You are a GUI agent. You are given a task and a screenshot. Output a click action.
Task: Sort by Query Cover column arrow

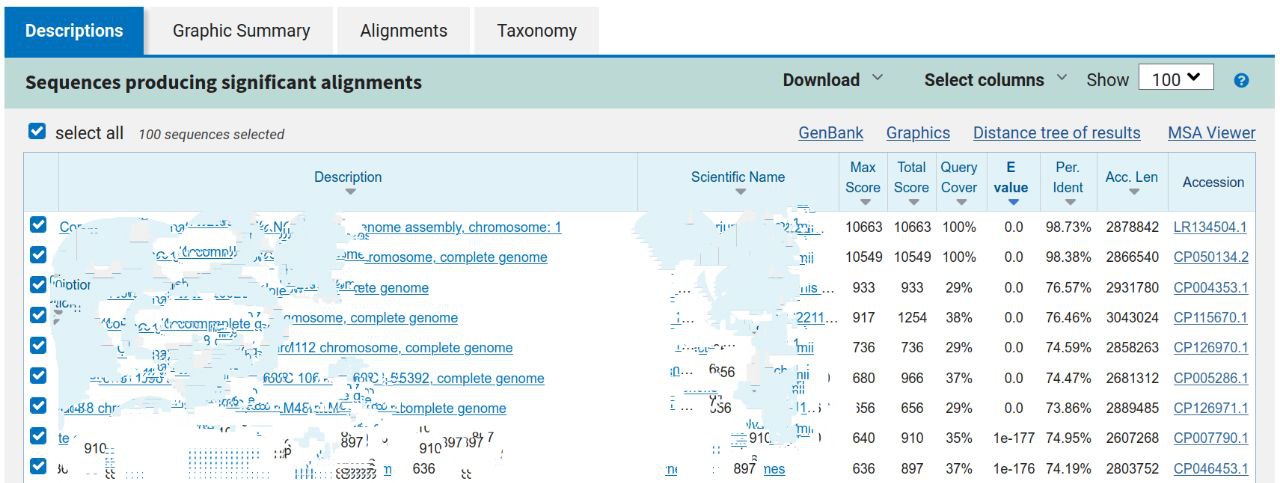[x=960, y=202]
